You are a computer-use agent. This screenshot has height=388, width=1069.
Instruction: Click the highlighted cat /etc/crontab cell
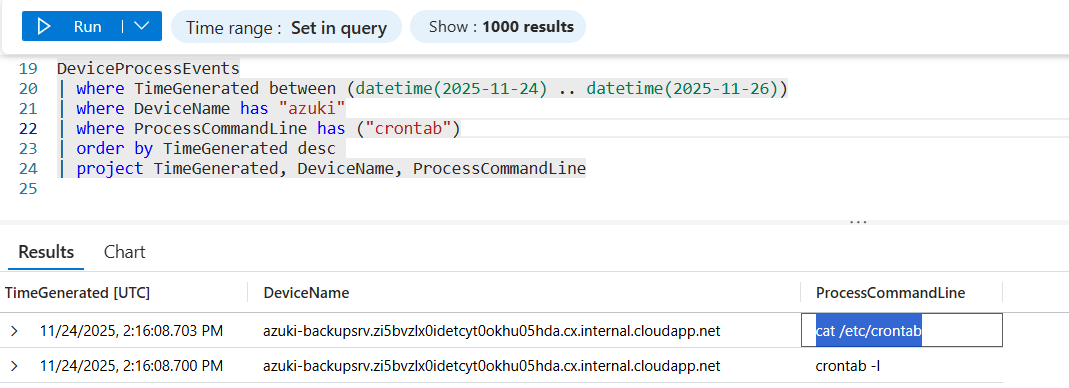(x=901, y=330)
